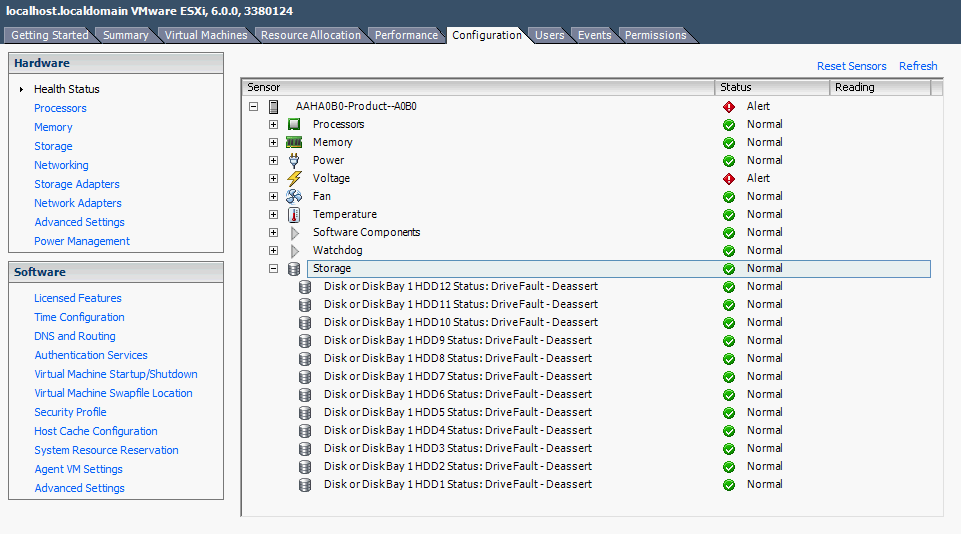Open Storage Adapters in Hardware panel
961x534 pixels.
tap(77, 185)
